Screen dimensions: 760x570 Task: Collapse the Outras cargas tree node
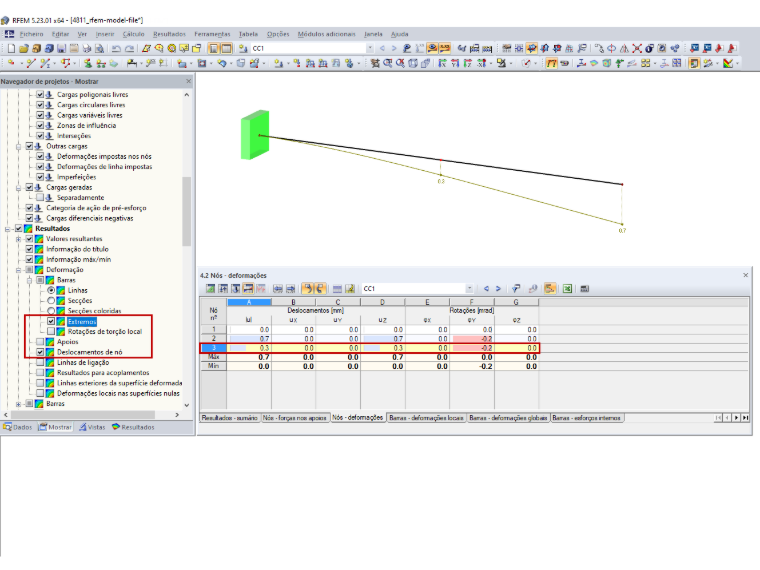pyautogui.click(x=18, y=146)
